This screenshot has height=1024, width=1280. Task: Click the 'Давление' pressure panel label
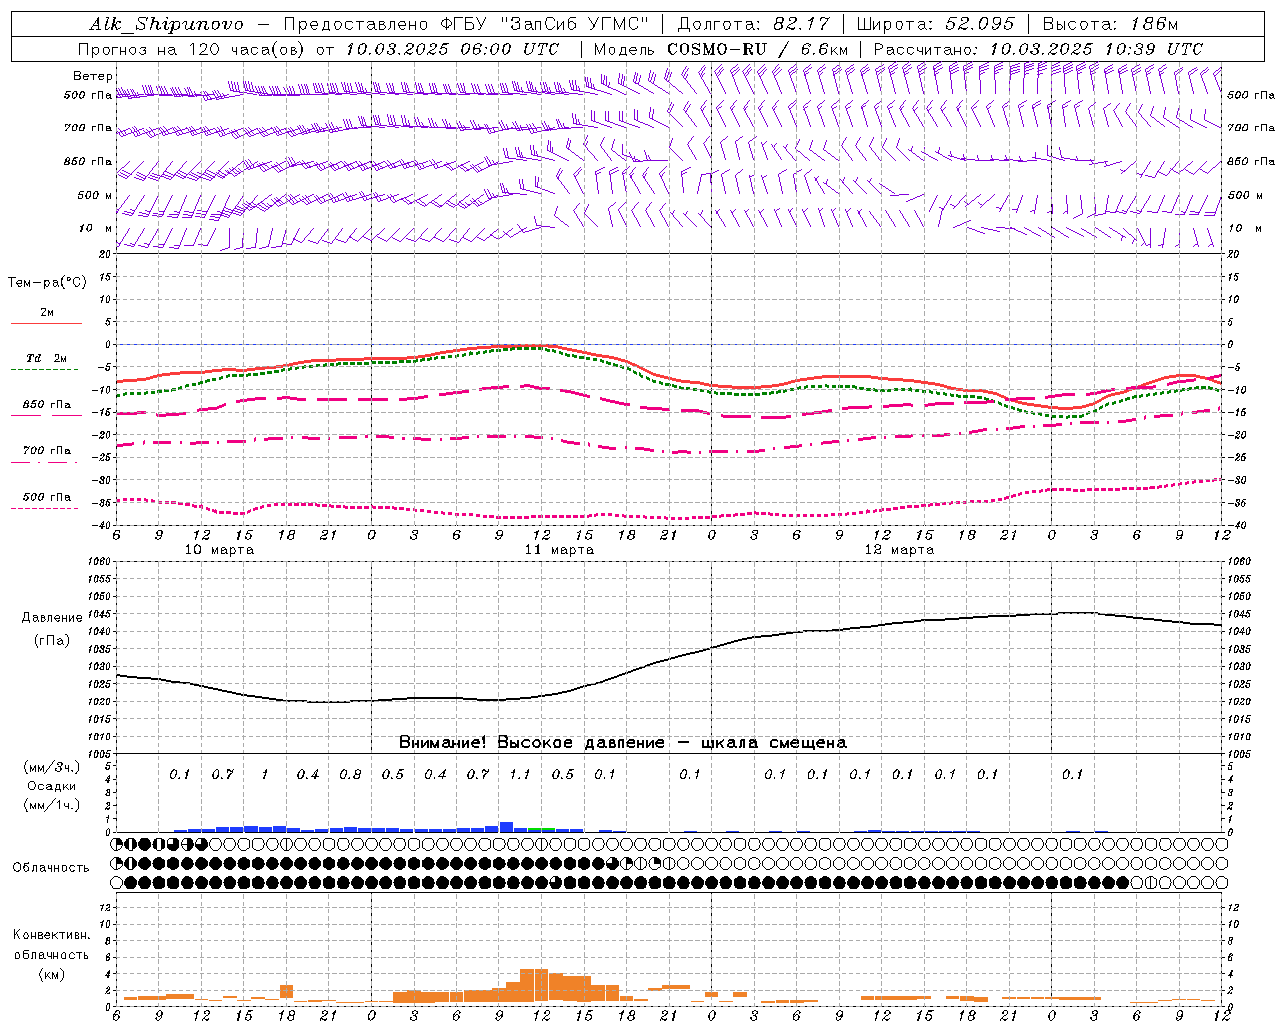52,618
